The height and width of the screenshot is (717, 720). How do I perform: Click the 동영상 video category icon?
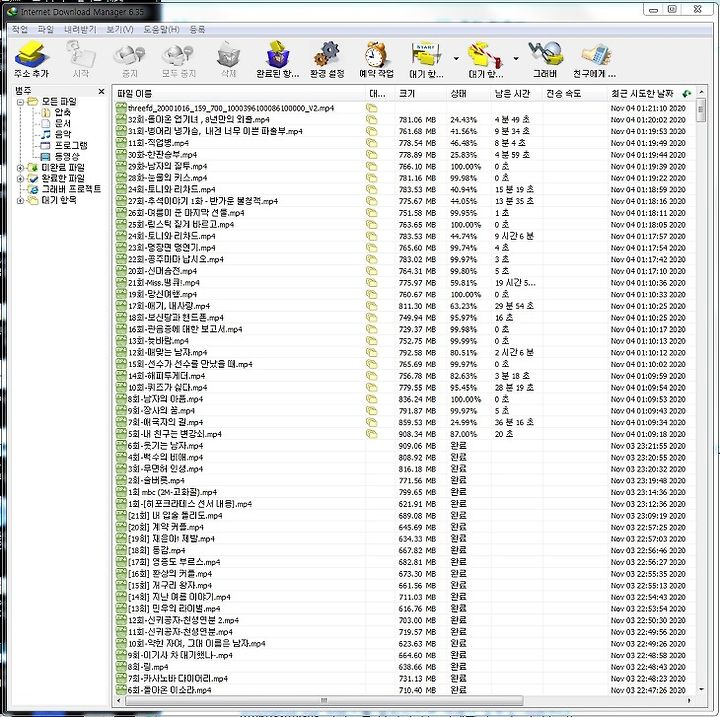click(x=45, y=156)
